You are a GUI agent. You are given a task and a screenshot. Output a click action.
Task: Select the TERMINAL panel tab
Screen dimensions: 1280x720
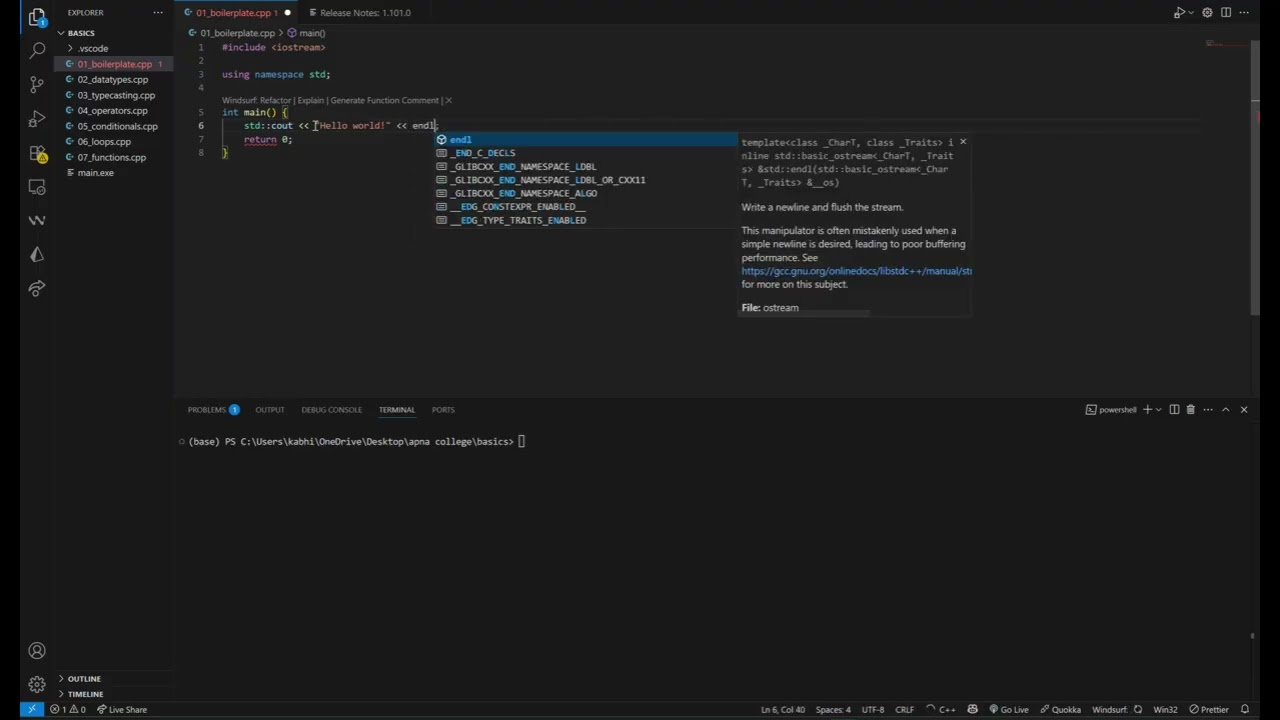point(397,409)
